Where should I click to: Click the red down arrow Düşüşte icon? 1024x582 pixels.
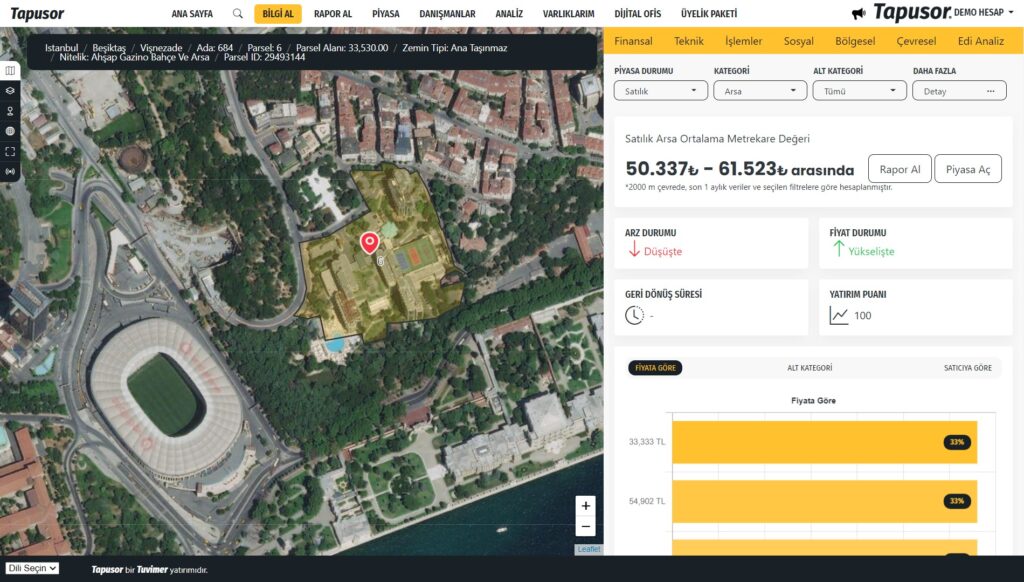(x=633, y=249)
